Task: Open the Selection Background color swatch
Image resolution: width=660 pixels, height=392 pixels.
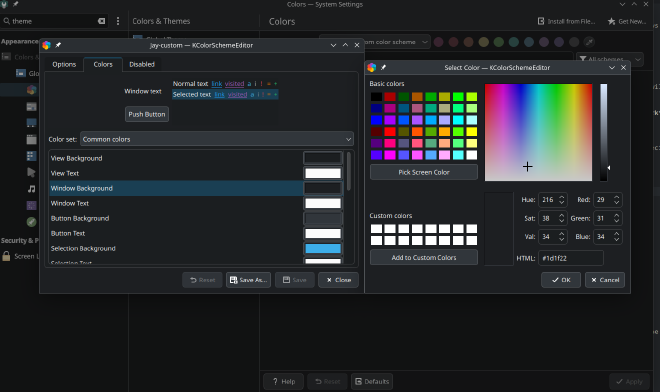Action: (x=323, y=248)
